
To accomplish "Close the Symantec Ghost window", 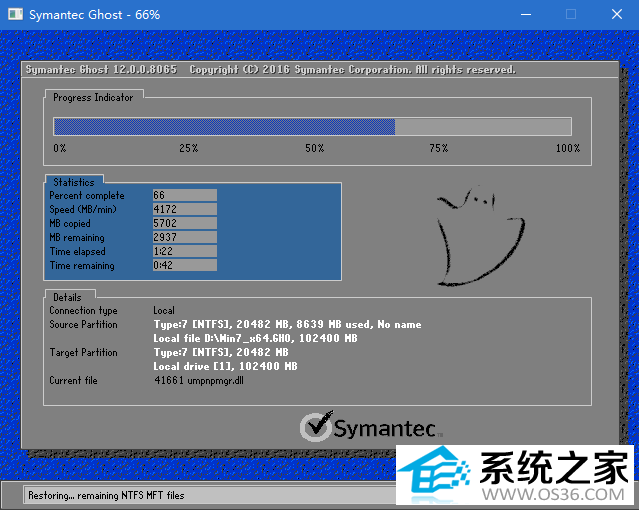I will pyautogui.click(x=617, y=15).
